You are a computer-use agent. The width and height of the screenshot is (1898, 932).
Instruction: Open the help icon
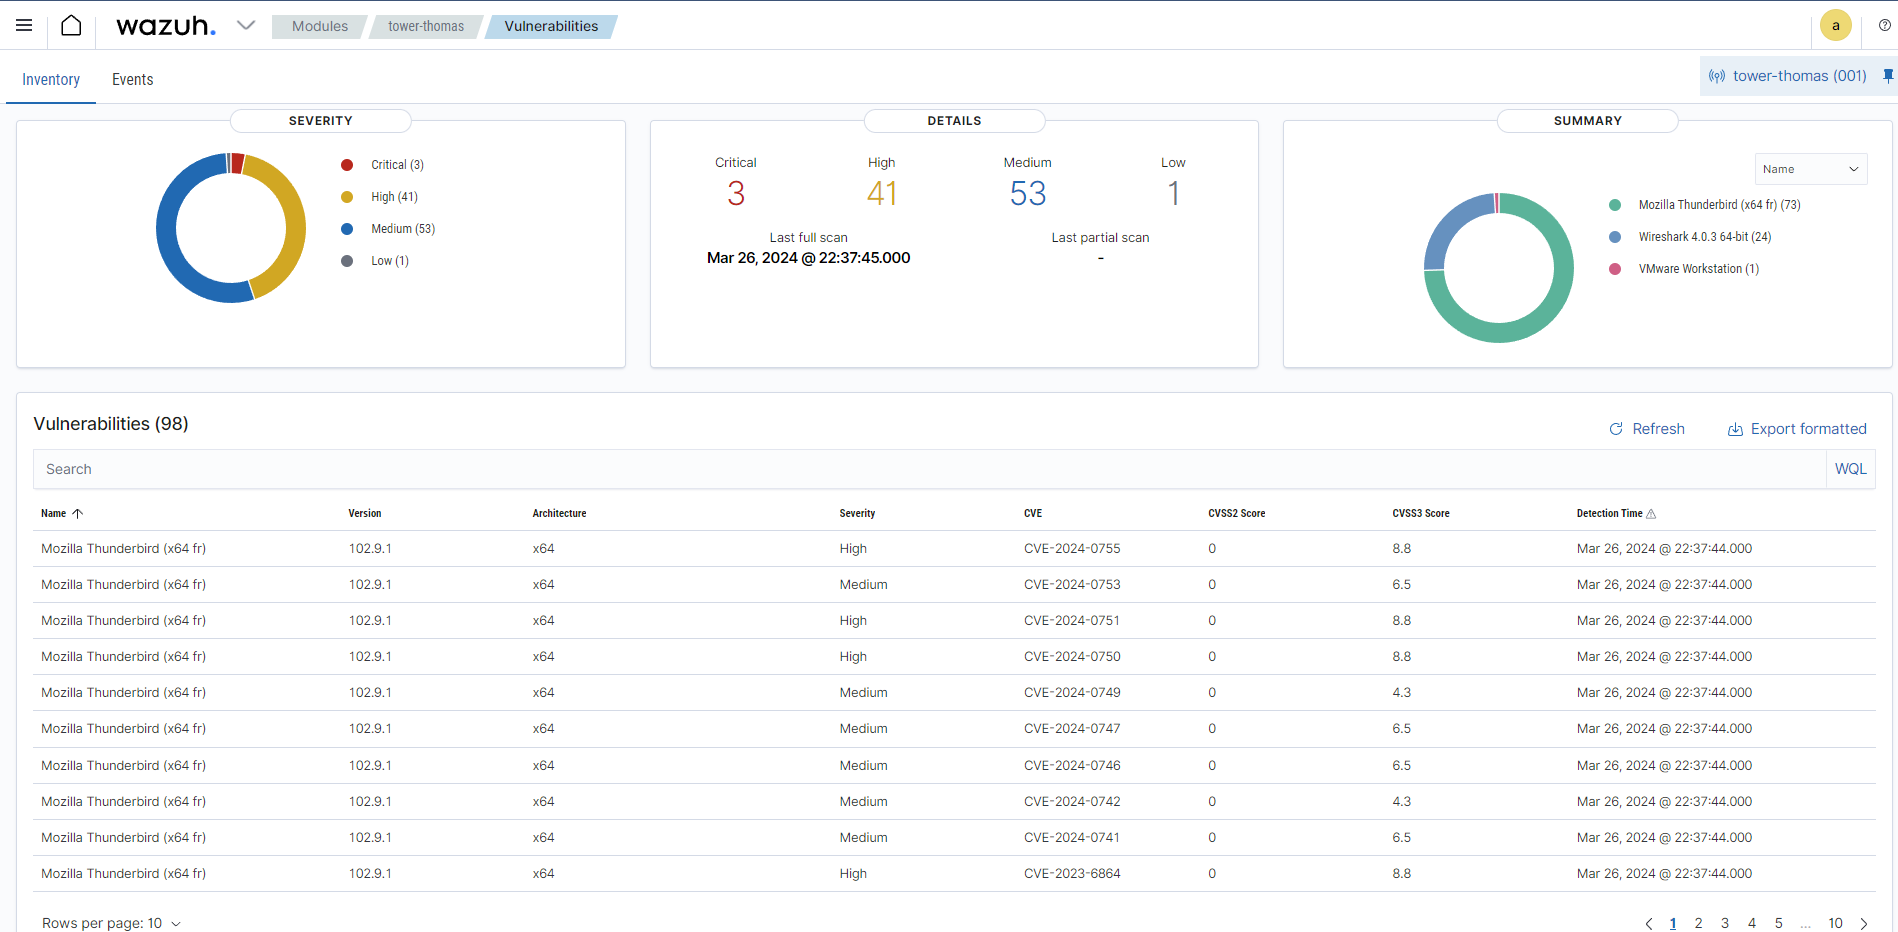click(x=1885, y=26)
